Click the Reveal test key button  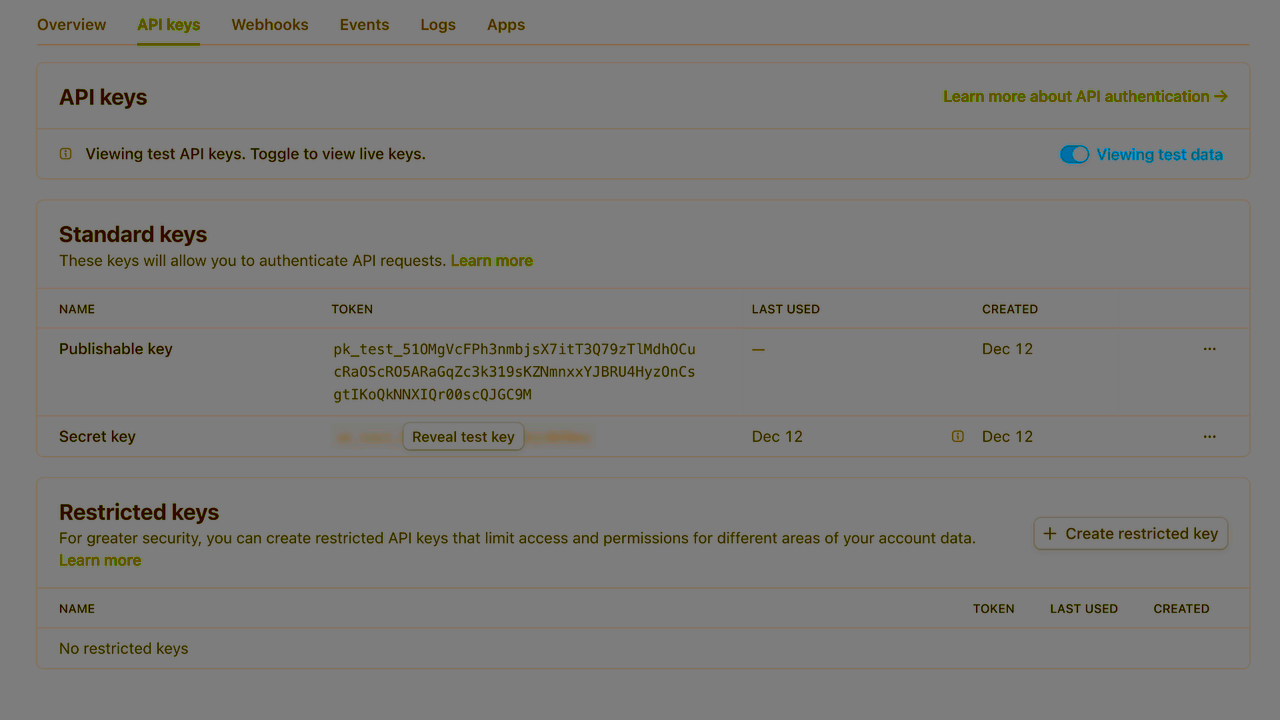pyautogui.click(x=463, y=436)
